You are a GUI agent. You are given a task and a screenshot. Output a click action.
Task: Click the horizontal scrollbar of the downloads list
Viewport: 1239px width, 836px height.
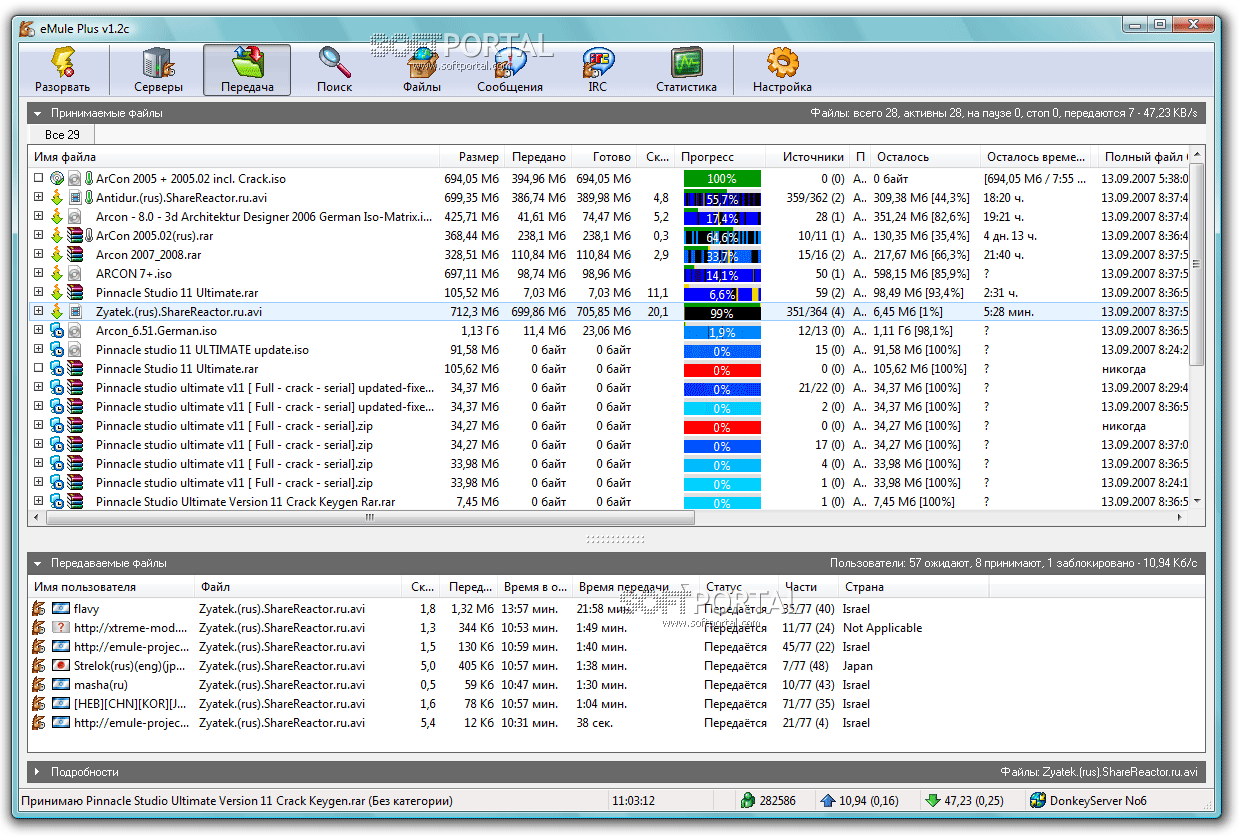[x=370, y=518]
